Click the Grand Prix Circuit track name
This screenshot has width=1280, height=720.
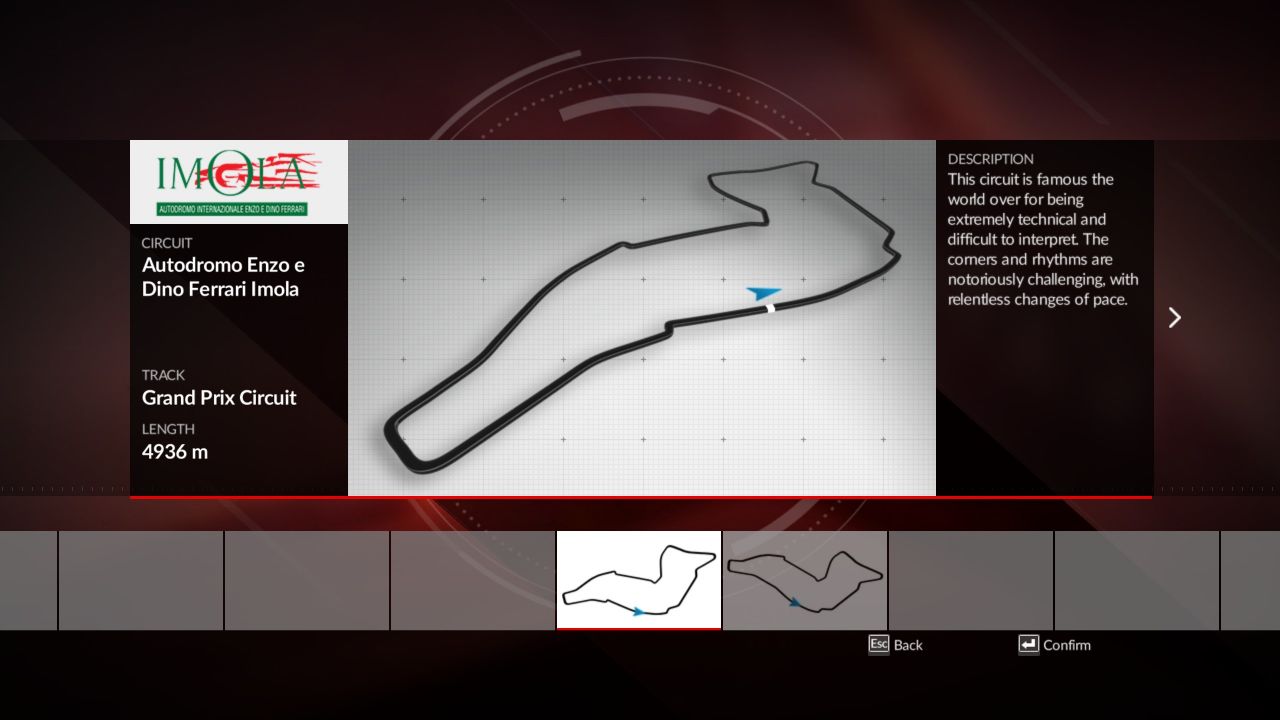click(x=219, y=397)
